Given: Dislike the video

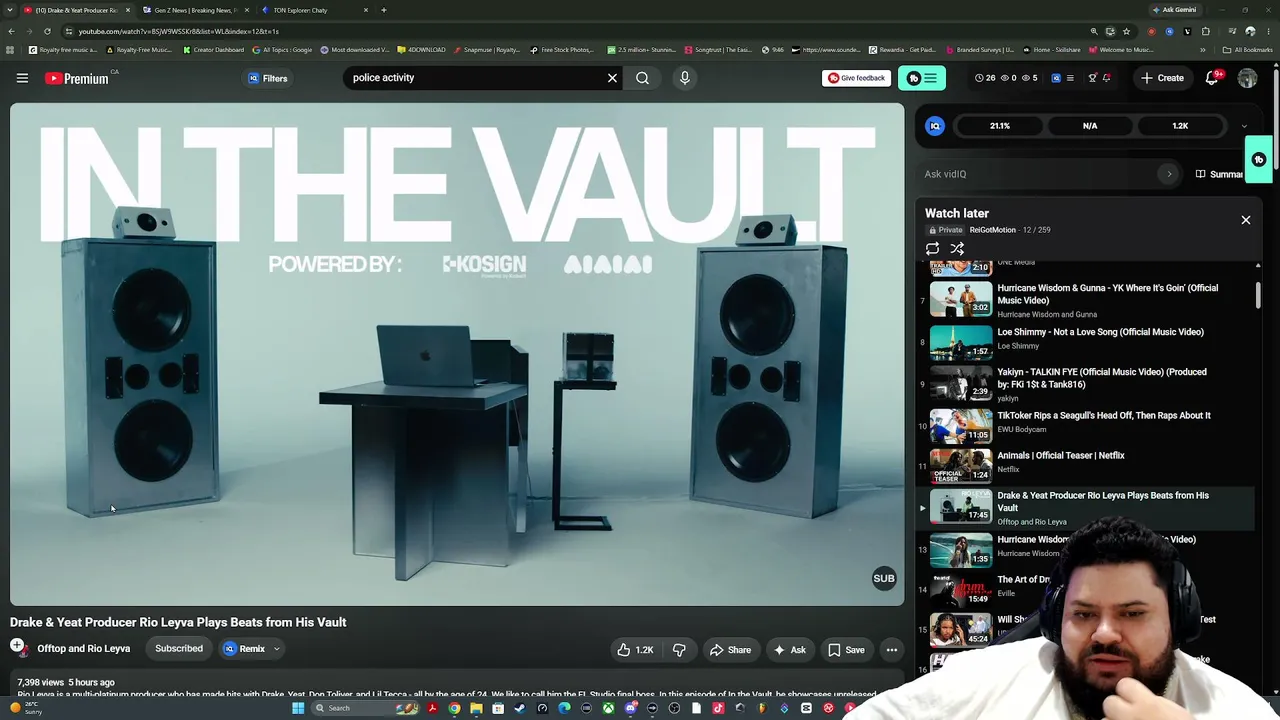Looking at the screenshot, I should click(679, 650).
